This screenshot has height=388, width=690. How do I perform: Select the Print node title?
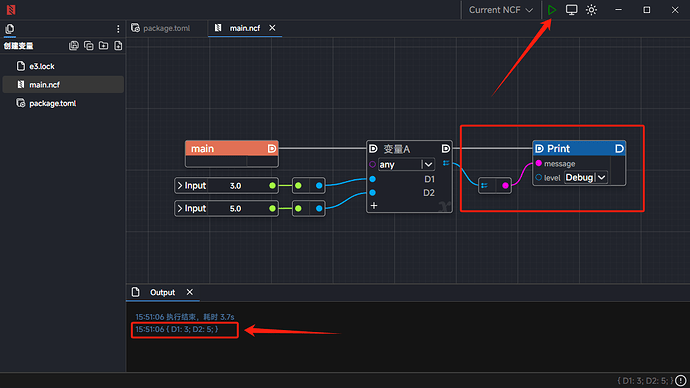point(558,149)
